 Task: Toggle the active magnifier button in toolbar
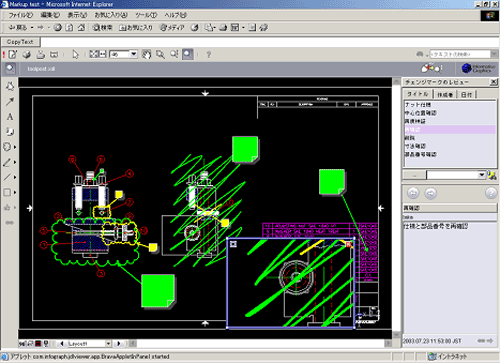point(188,54)
